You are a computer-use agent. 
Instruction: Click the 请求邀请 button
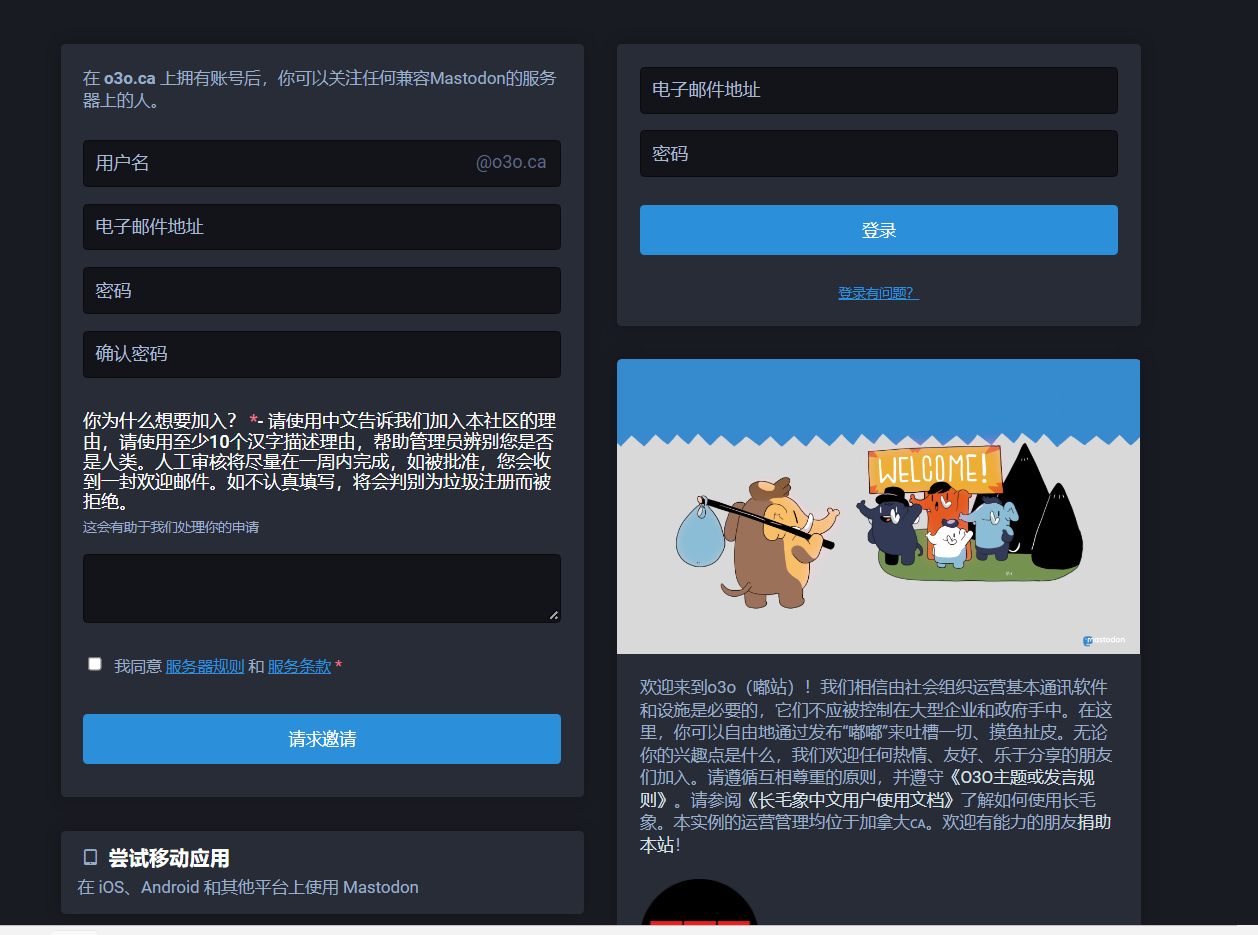coord(321,739)
